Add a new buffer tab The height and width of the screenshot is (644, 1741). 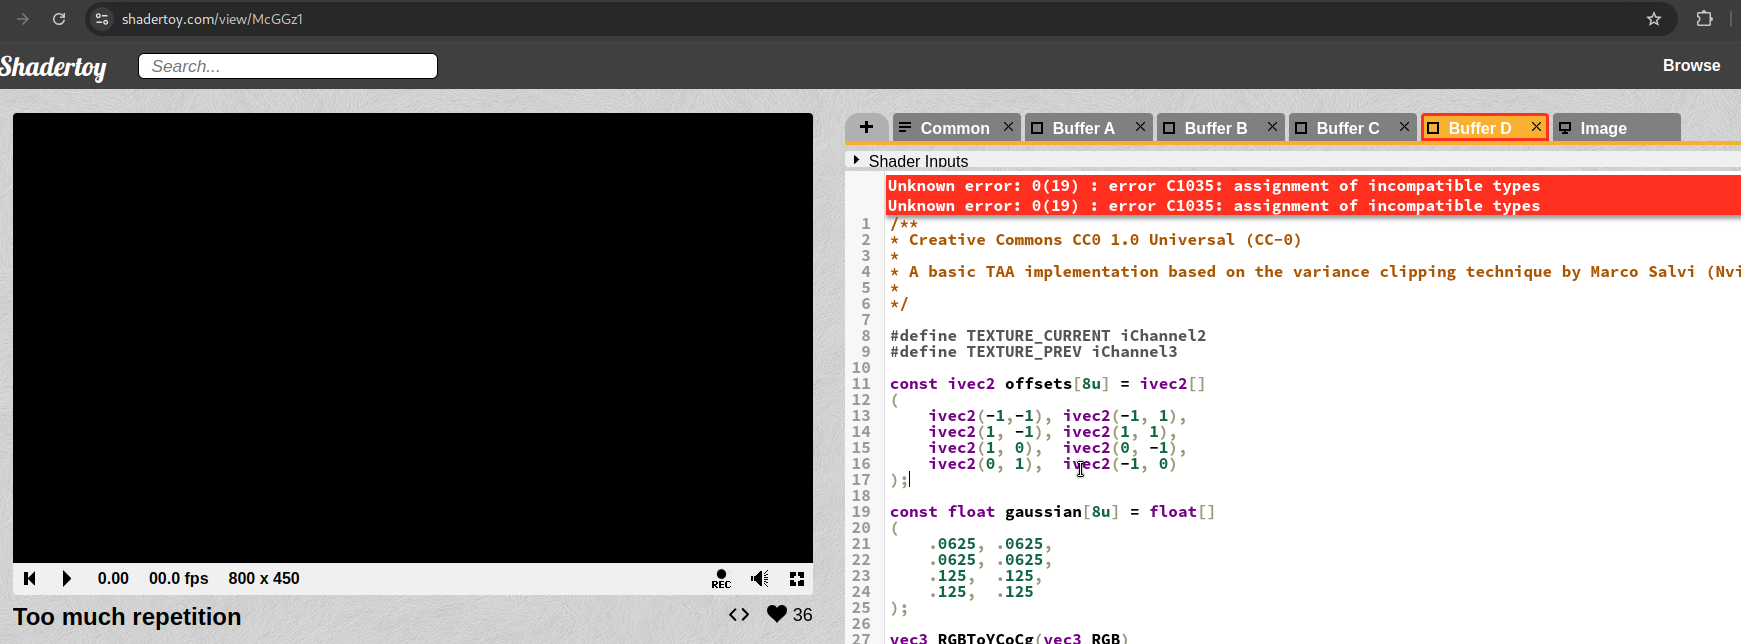866,127
